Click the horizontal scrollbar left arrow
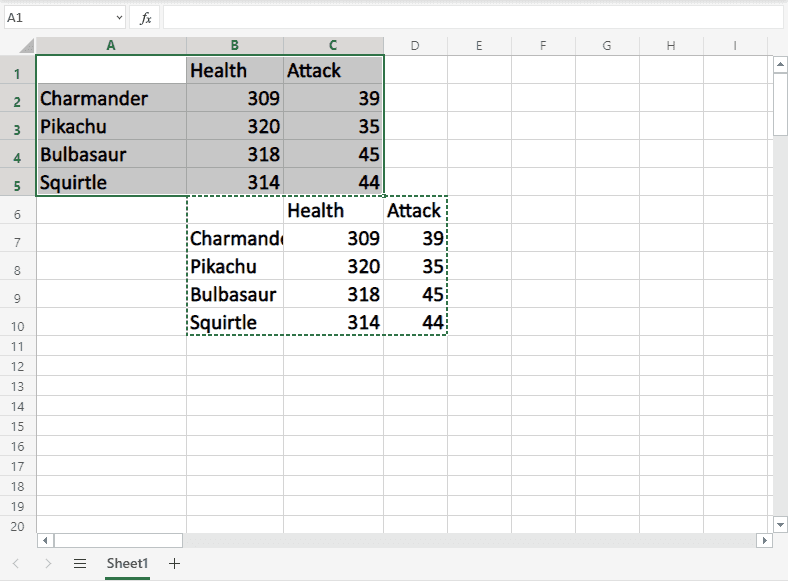The image size is (788, 581). (x=45, y=540)
